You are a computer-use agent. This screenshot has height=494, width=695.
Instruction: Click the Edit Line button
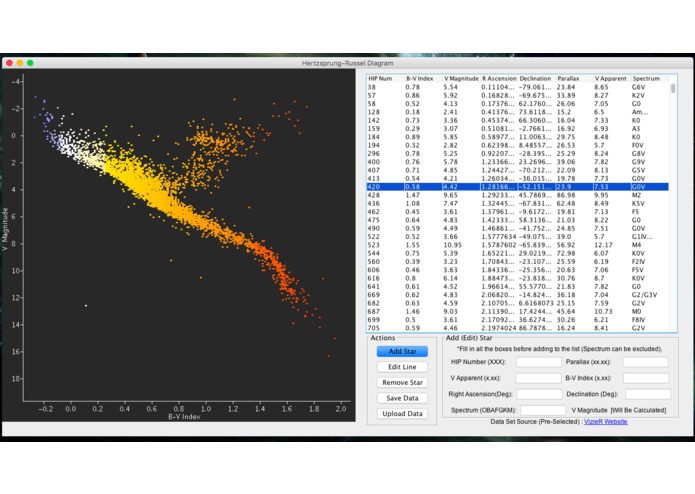click(x=402, y=367)
